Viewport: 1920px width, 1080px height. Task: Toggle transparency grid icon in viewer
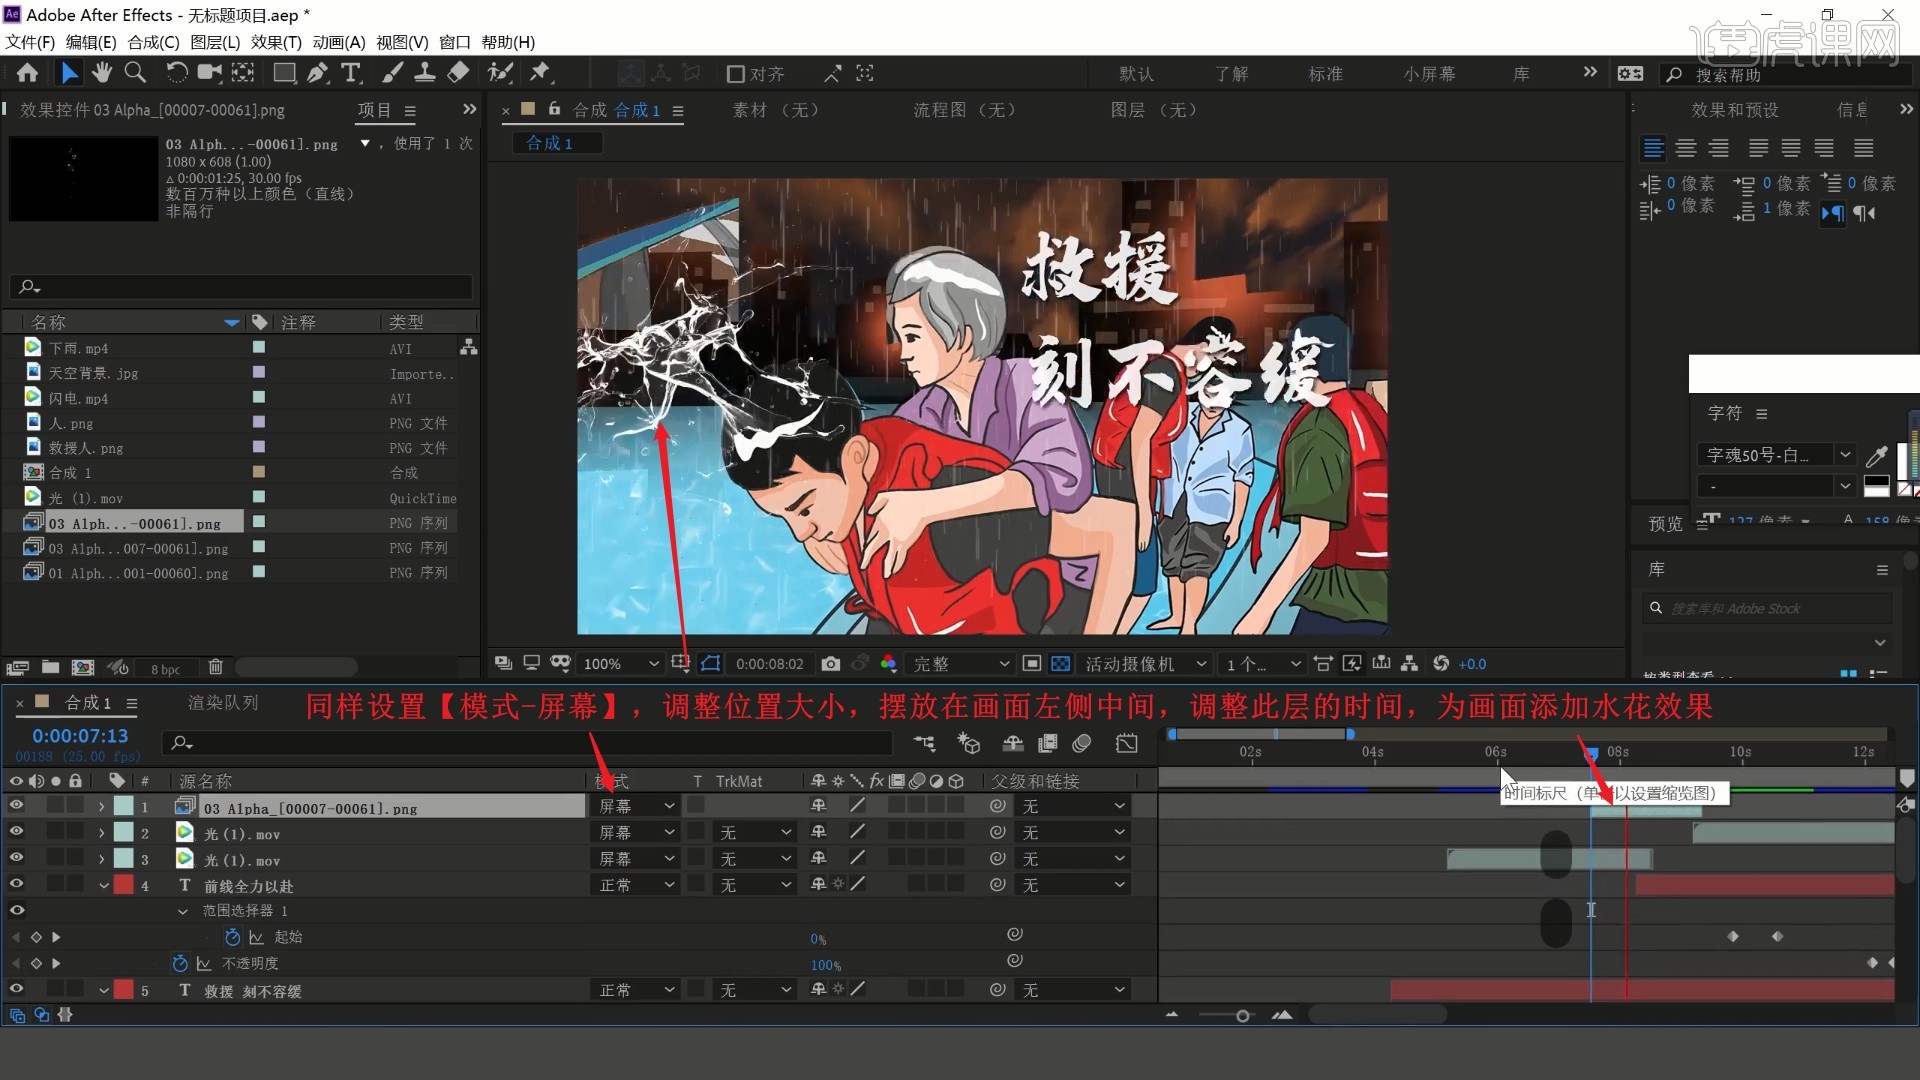[1061, 663]
